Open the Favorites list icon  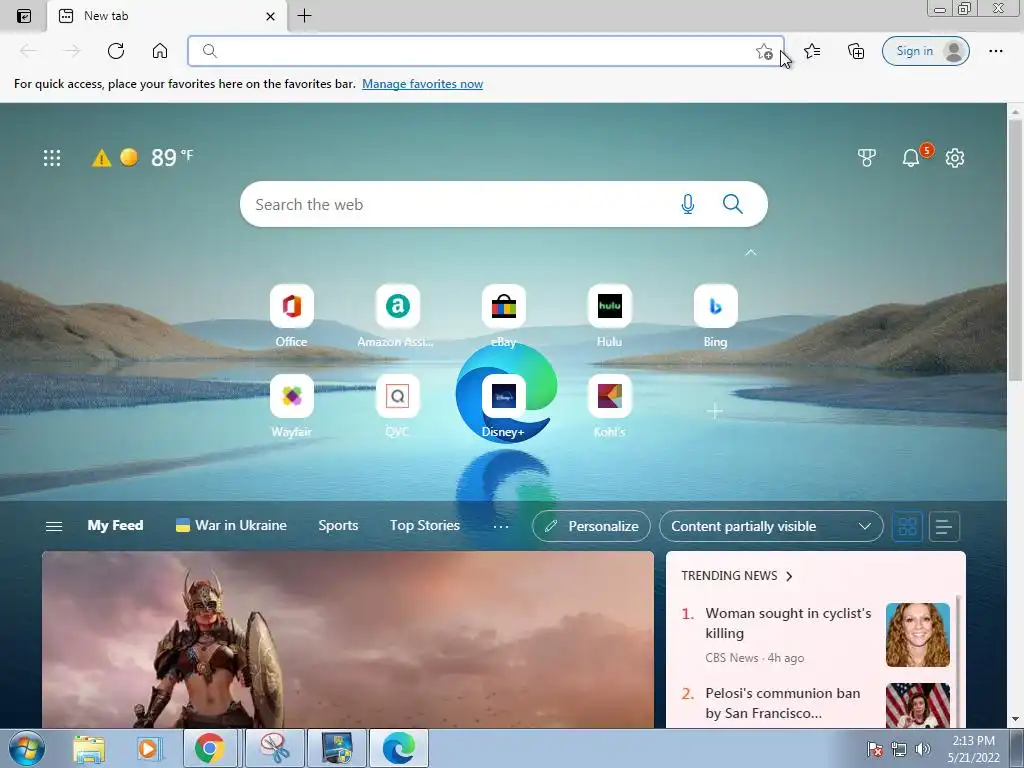[x=812, y=51]
